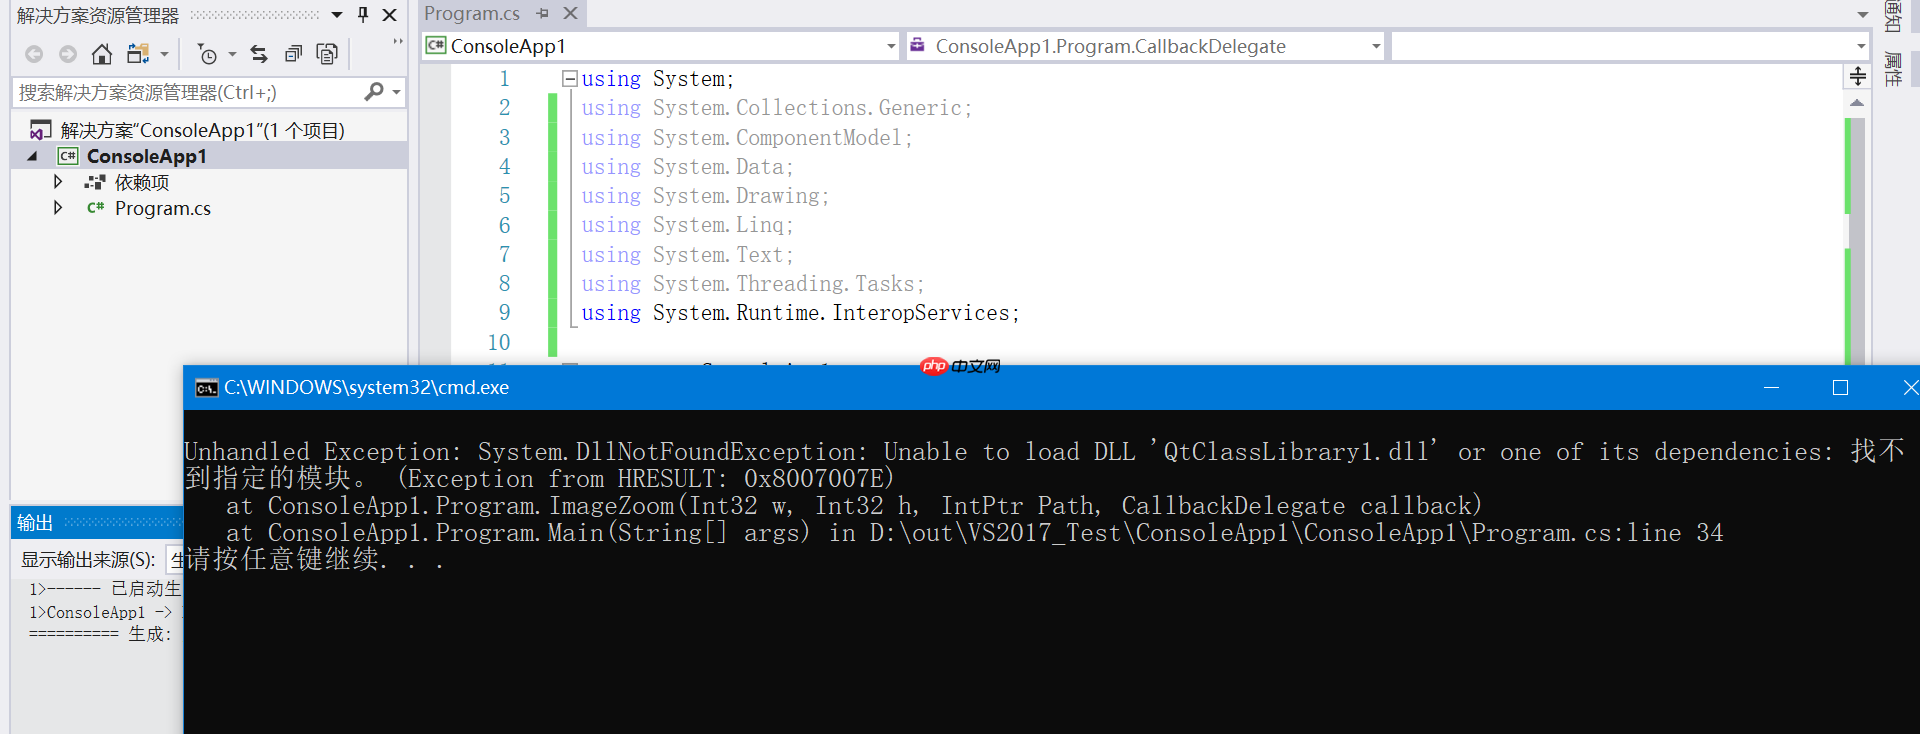Open dropdown arrow beside pending changes filter
This screenshot has width=1920, height=734.
232,54
